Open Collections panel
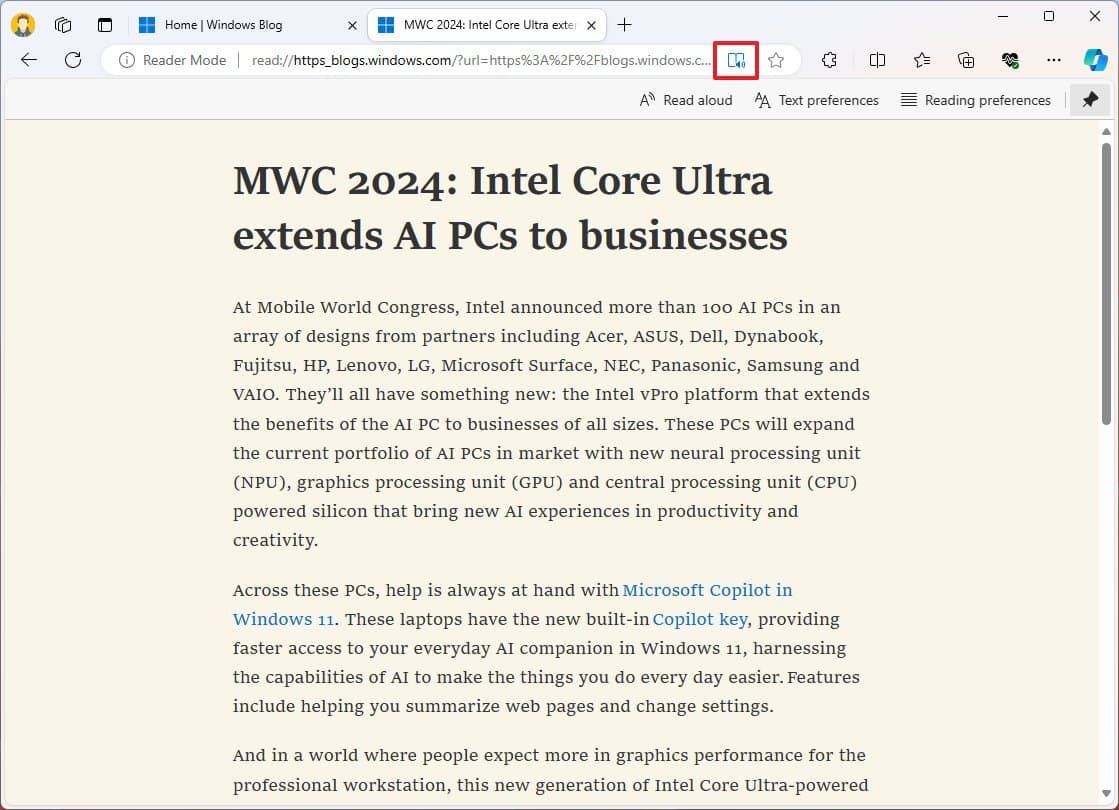The width and height of the screenshot is (1119, 810). [966, 60]
